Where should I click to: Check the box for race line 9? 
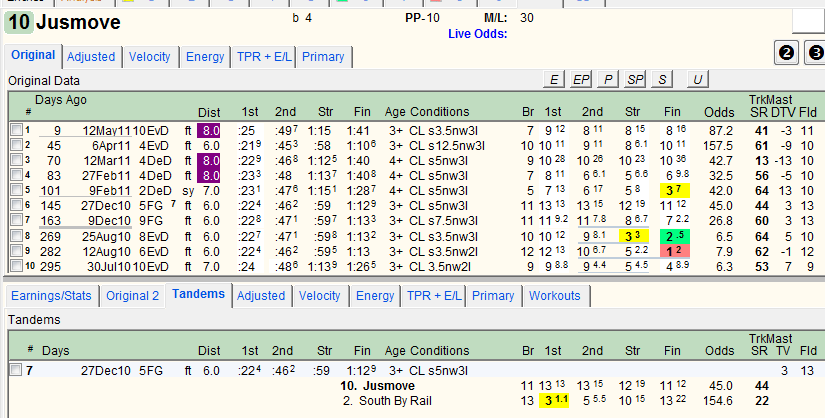tap(17, 251)
